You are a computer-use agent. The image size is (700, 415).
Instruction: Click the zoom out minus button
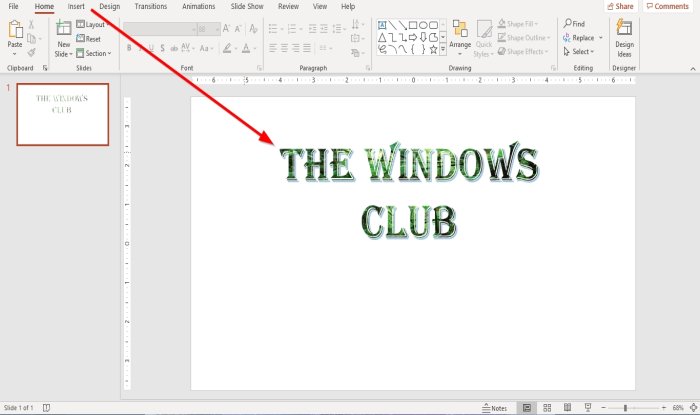pos(604,408)
